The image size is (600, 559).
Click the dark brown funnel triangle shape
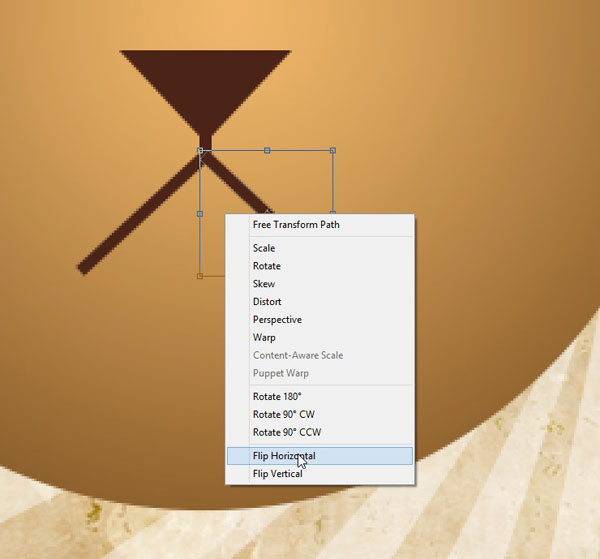coord(206,88)
